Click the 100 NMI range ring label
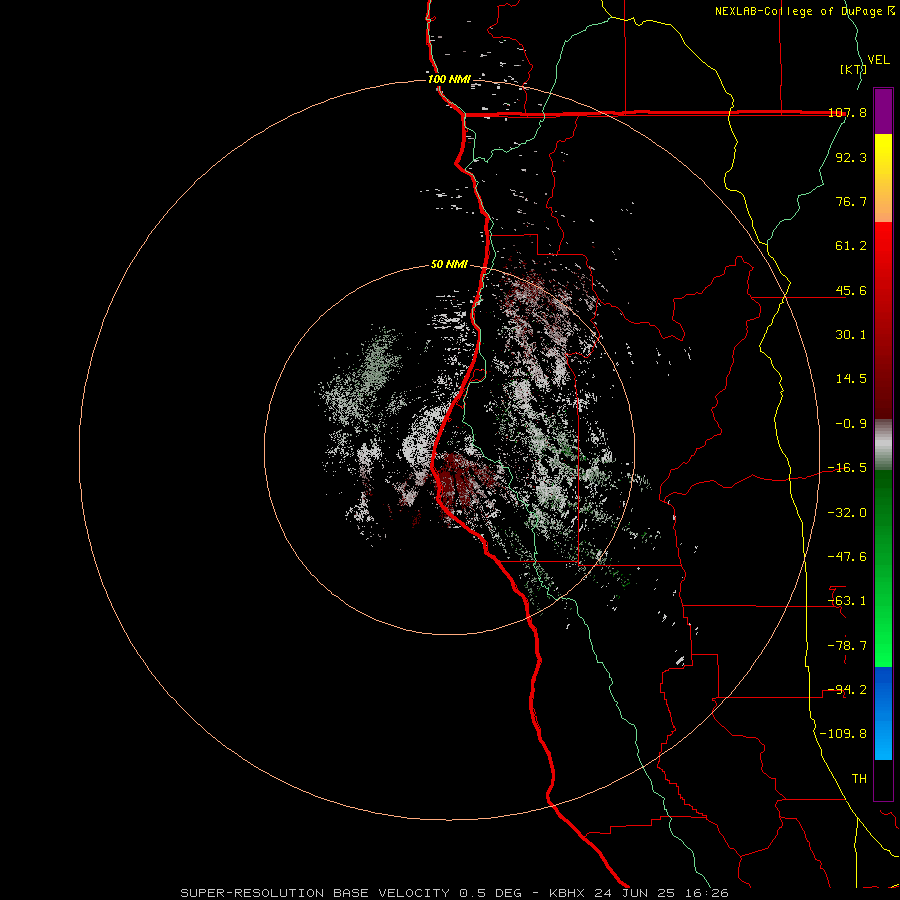The height and width of the screenshot is (900, 900). 449,79
